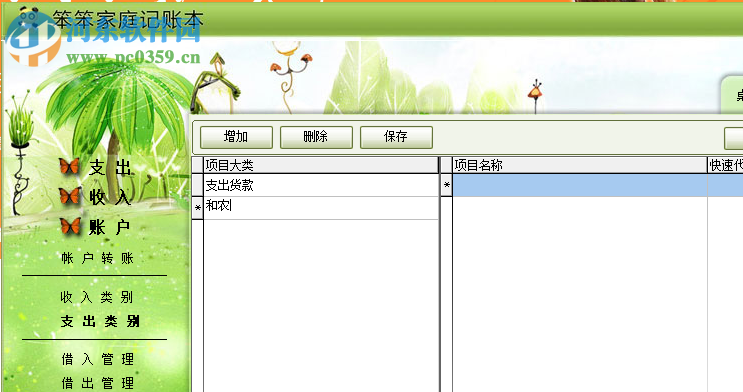Image resolution: width=743 pixels, height=392 pixels.
Task: Click asterisk row marker in 项目名称 table
Action: click(x=446, y=185)
